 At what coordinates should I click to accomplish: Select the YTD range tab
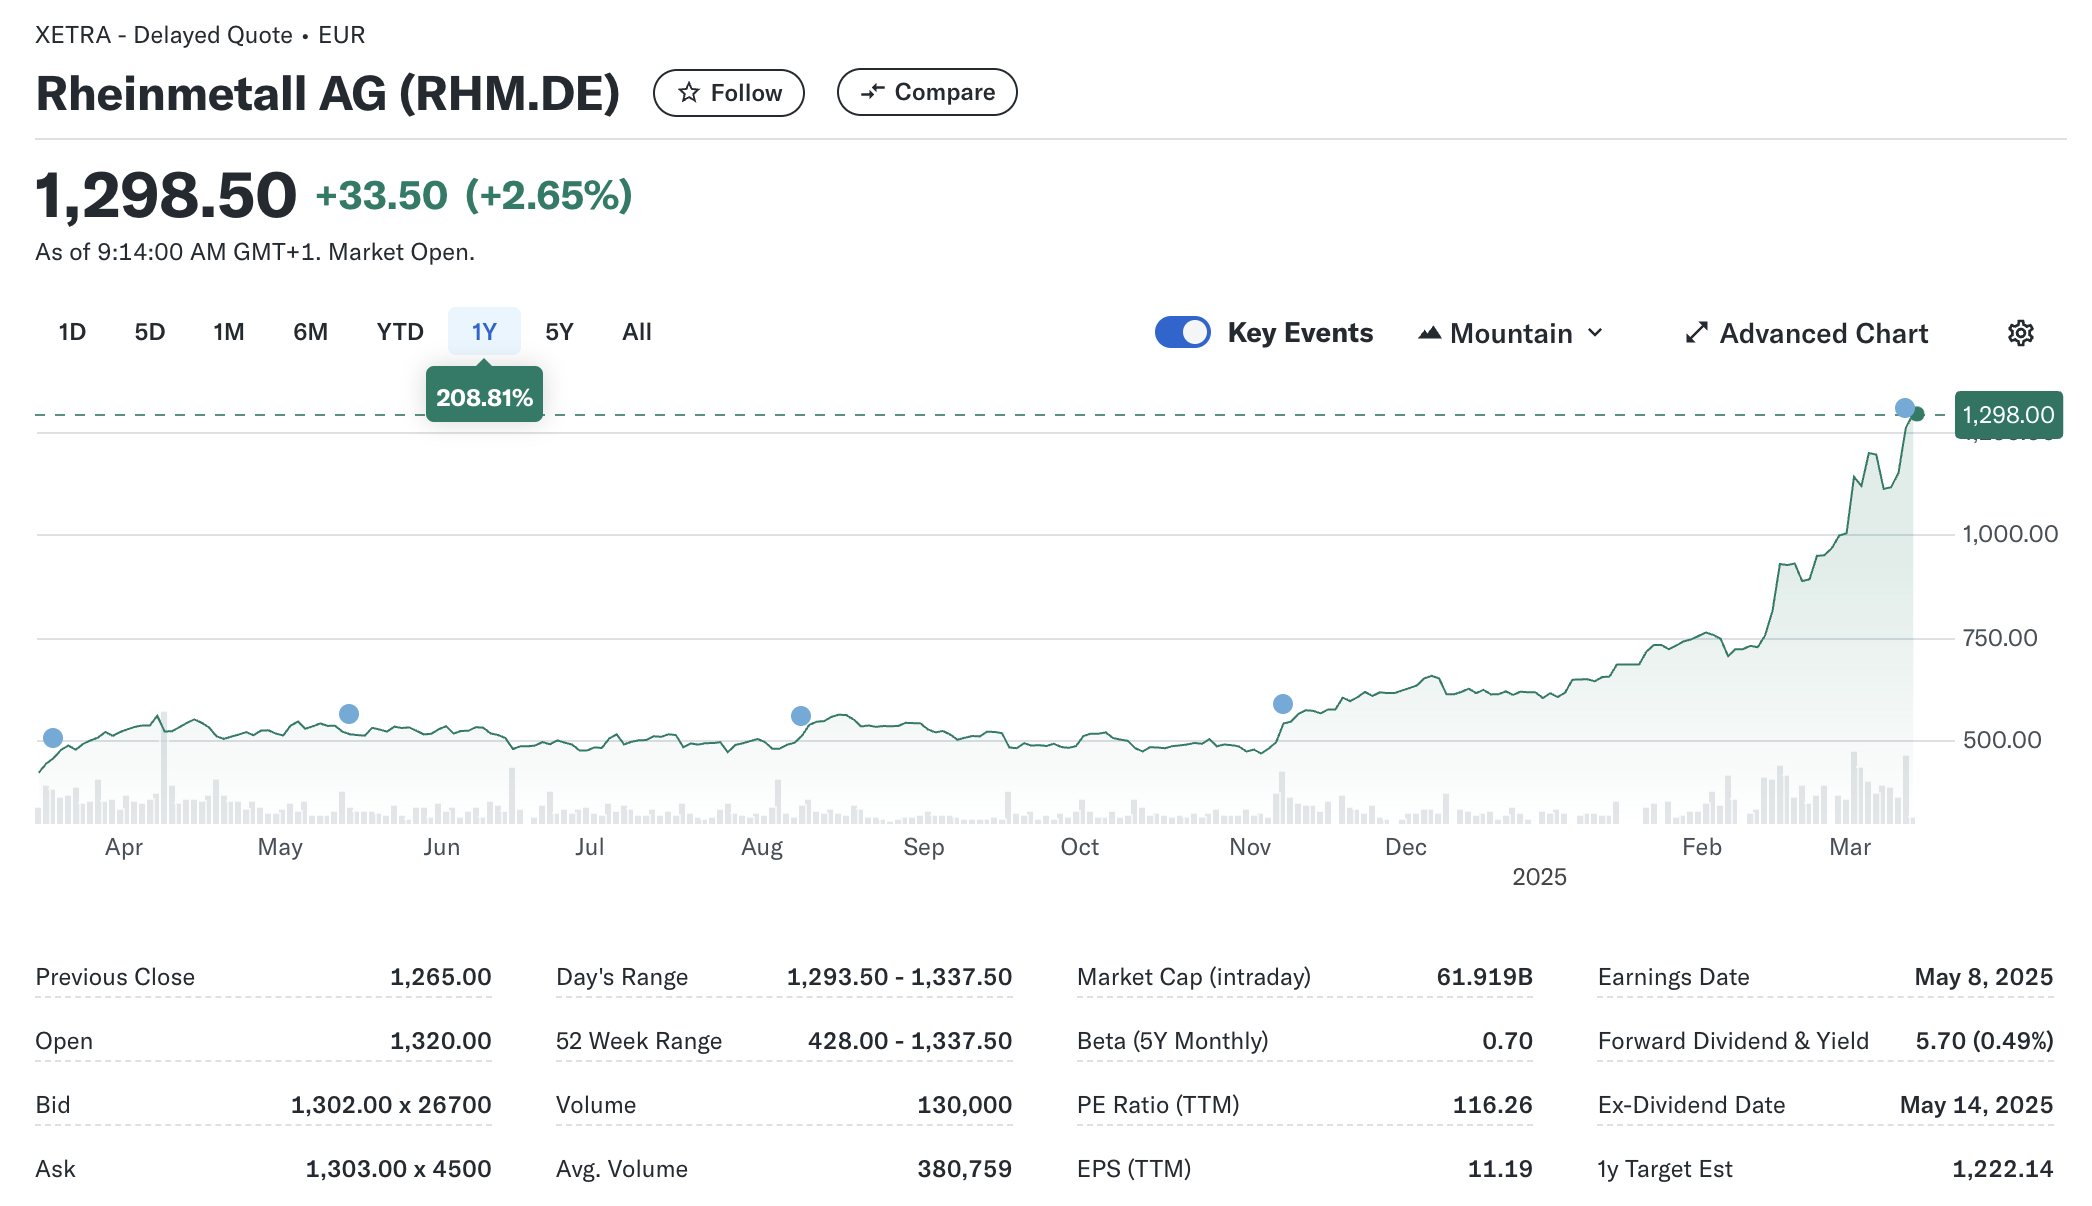pos(400,332)
